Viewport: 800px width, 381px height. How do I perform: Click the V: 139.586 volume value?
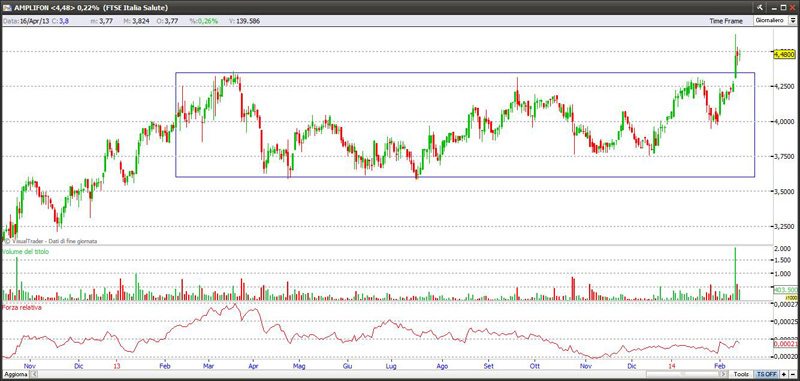point(245,21)
